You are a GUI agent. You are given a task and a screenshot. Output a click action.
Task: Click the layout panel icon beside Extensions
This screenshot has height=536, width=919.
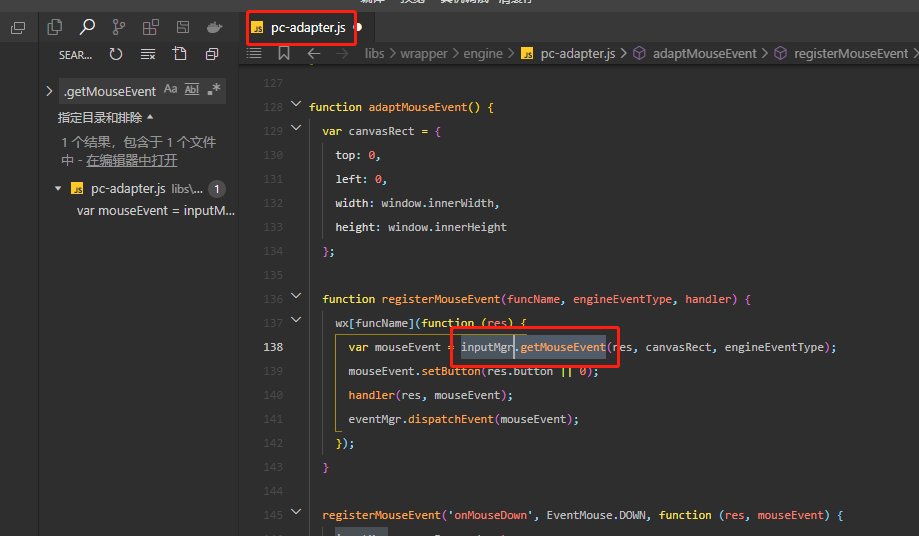click(x=183, y=27)
